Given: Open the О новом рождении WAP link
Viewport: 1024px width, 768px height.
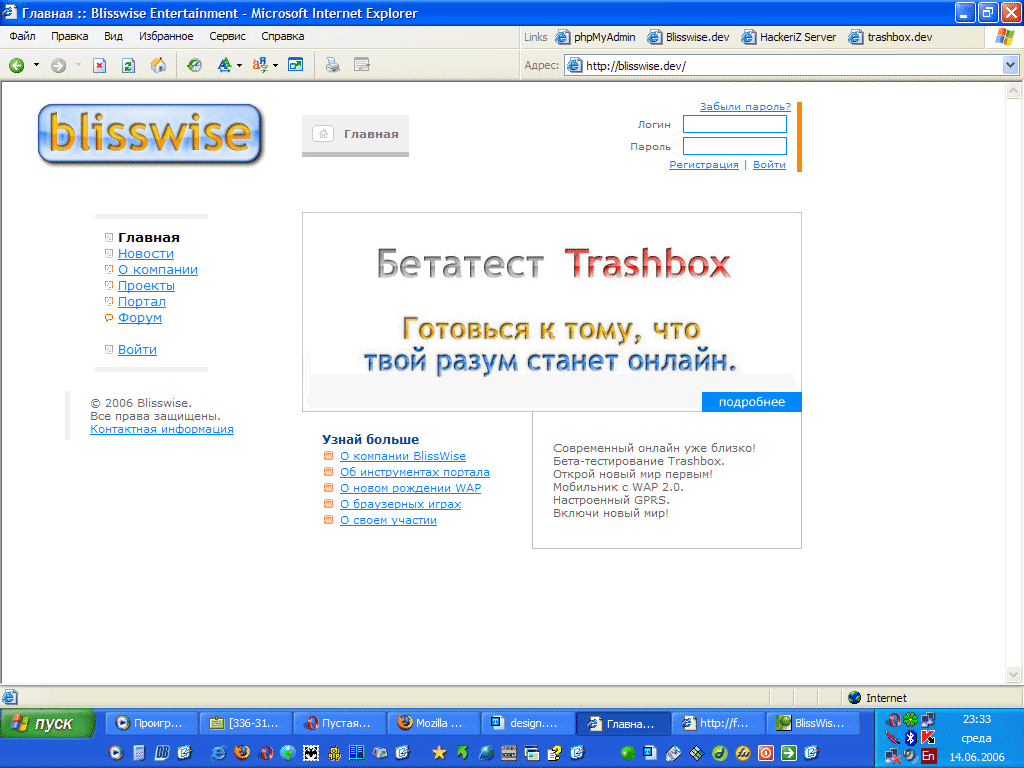Looking at the screenshot, I should (410, 488).
